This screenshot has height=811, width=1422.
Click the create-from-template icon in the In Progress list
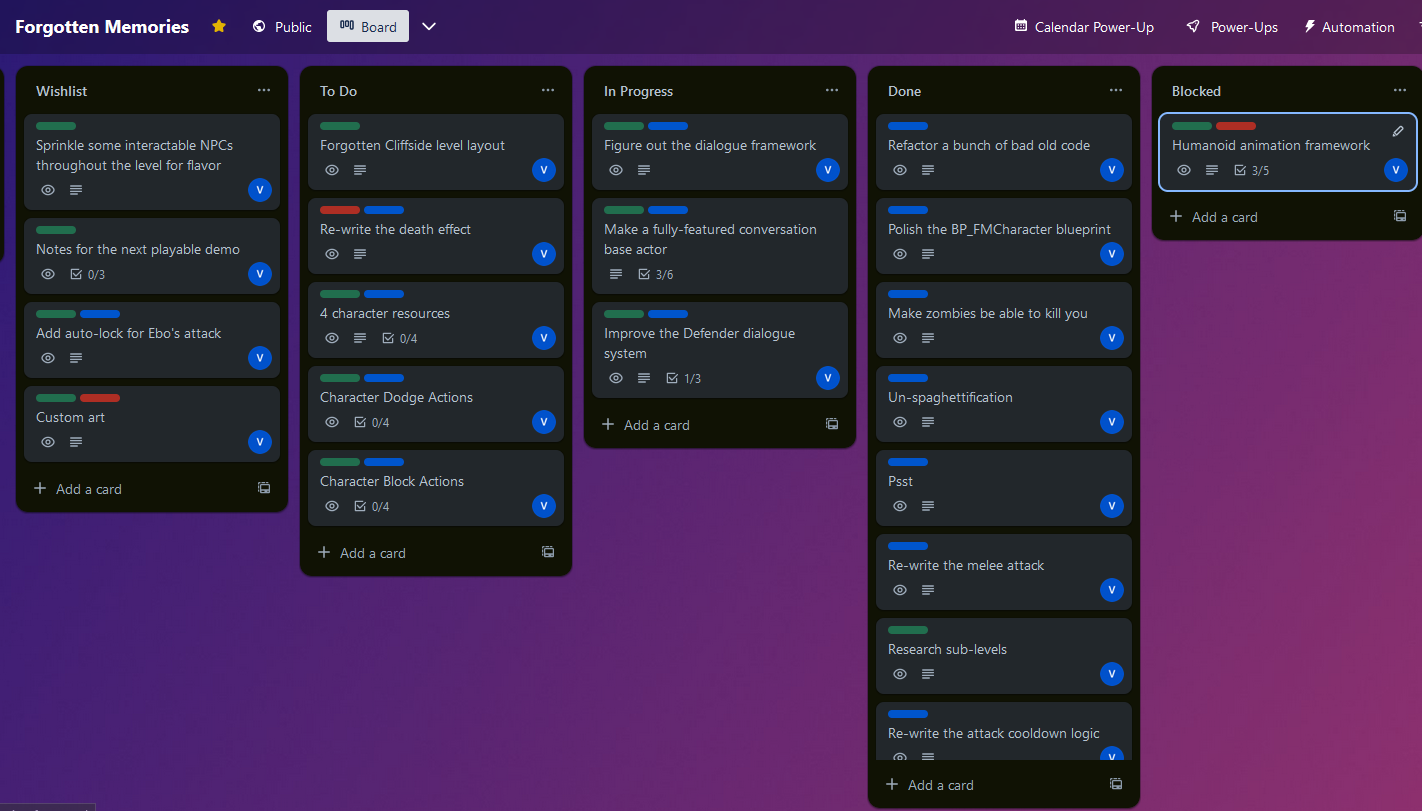point(832,424)
